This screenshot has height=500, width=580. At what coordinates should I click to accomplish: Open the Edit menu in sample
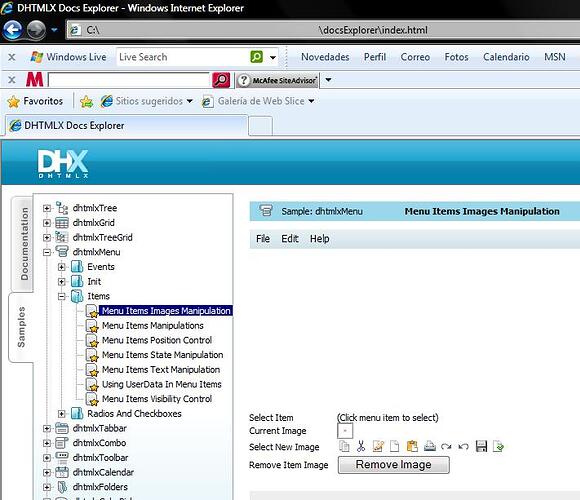290,239
